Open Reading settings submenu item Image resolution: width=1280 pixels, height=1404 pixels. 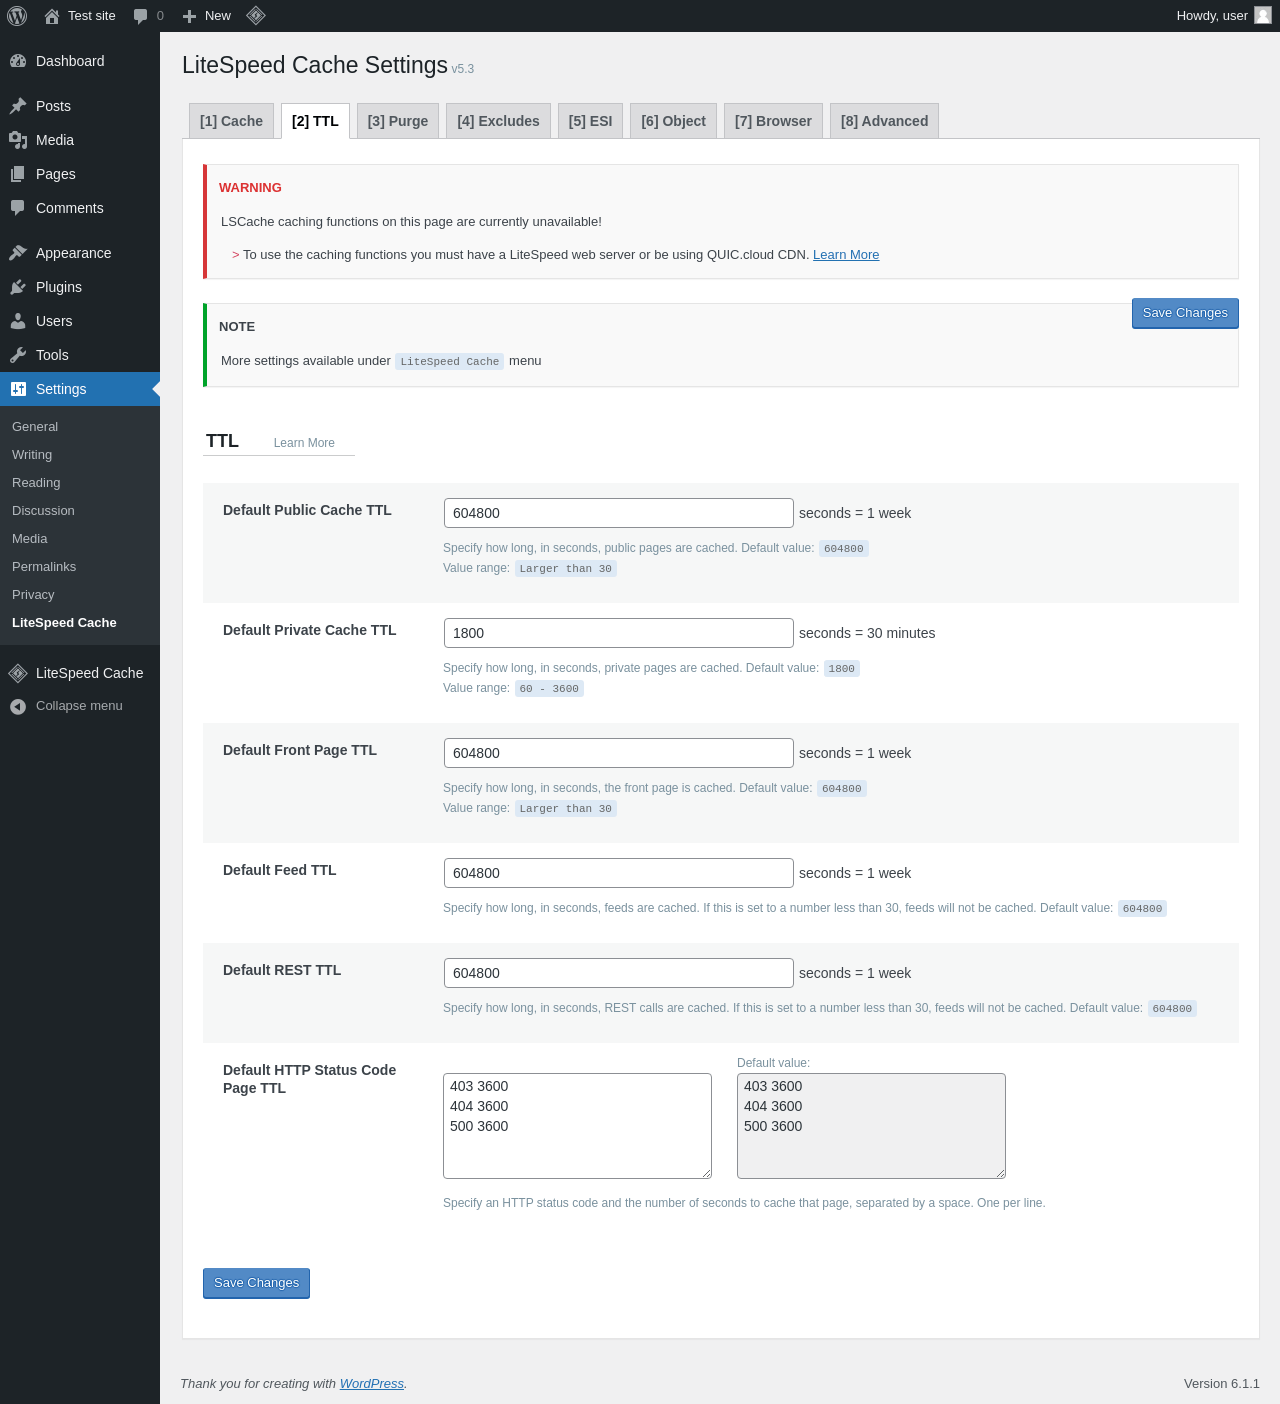pyautogui.click(x=36, y=483)
